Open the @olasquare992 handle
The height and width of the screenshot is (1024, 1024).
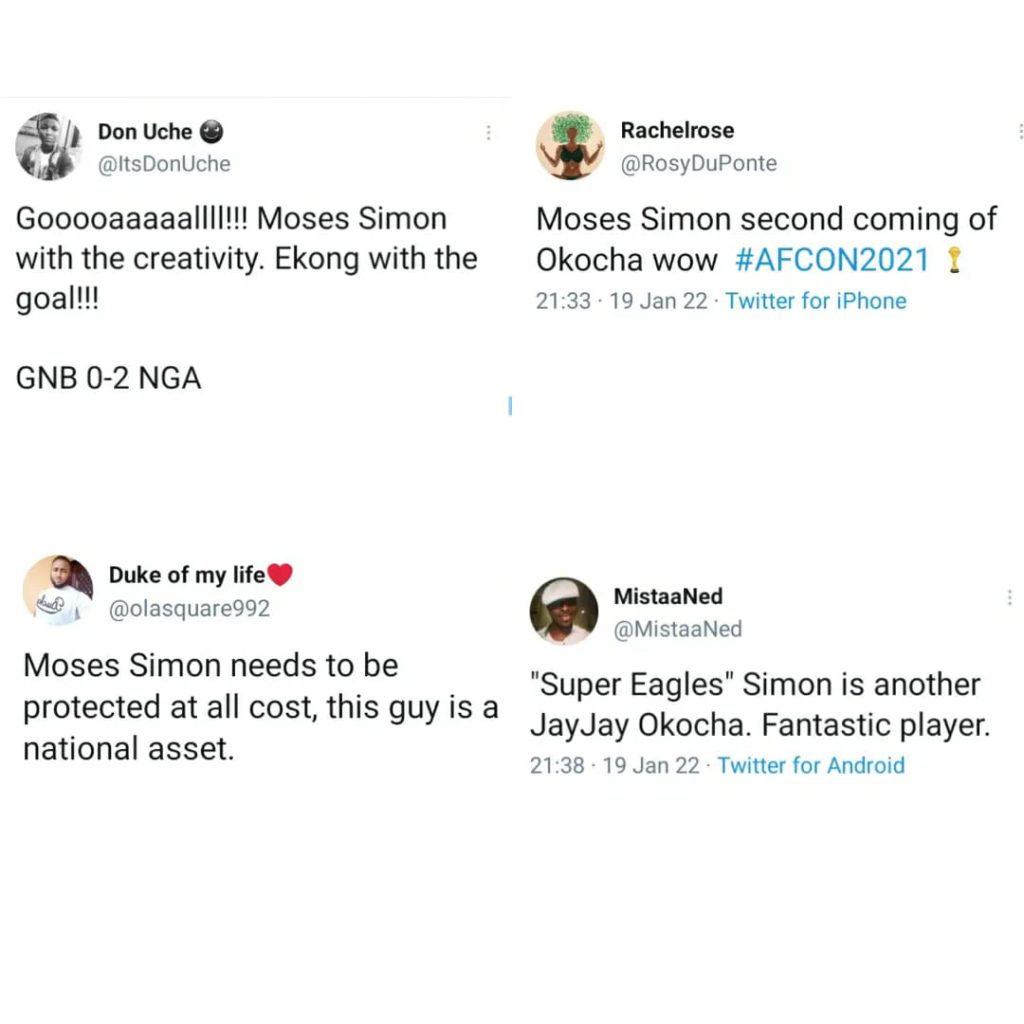tap(189, 608)
